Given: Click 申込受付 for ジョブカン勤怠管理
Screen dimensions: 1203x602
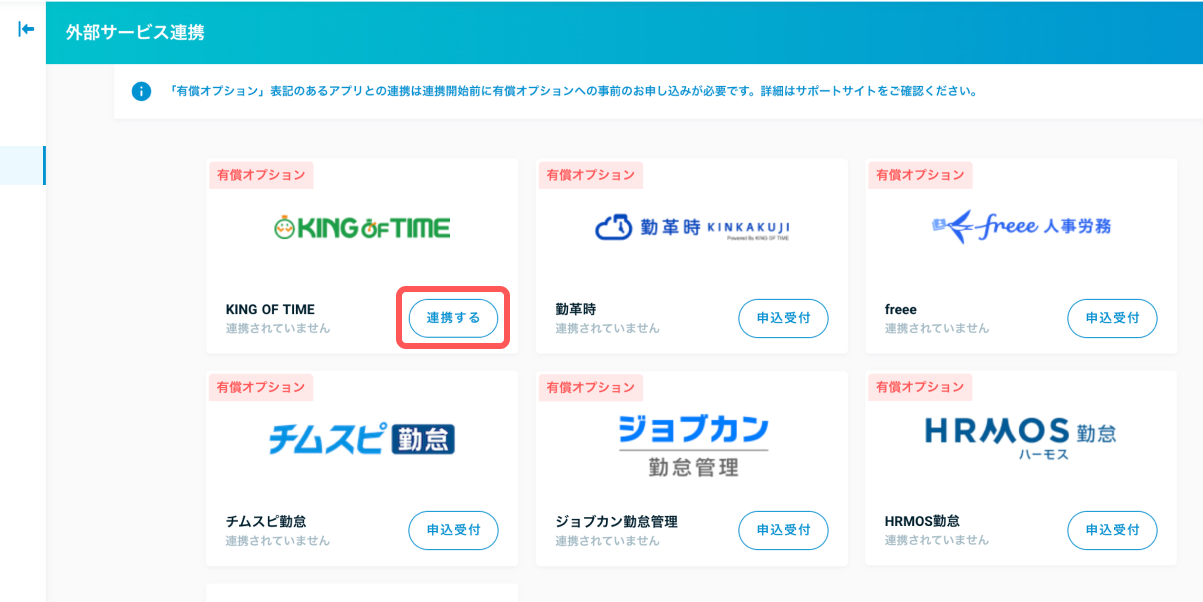Looking at the screenshot, I should click(x=783, y=530).
